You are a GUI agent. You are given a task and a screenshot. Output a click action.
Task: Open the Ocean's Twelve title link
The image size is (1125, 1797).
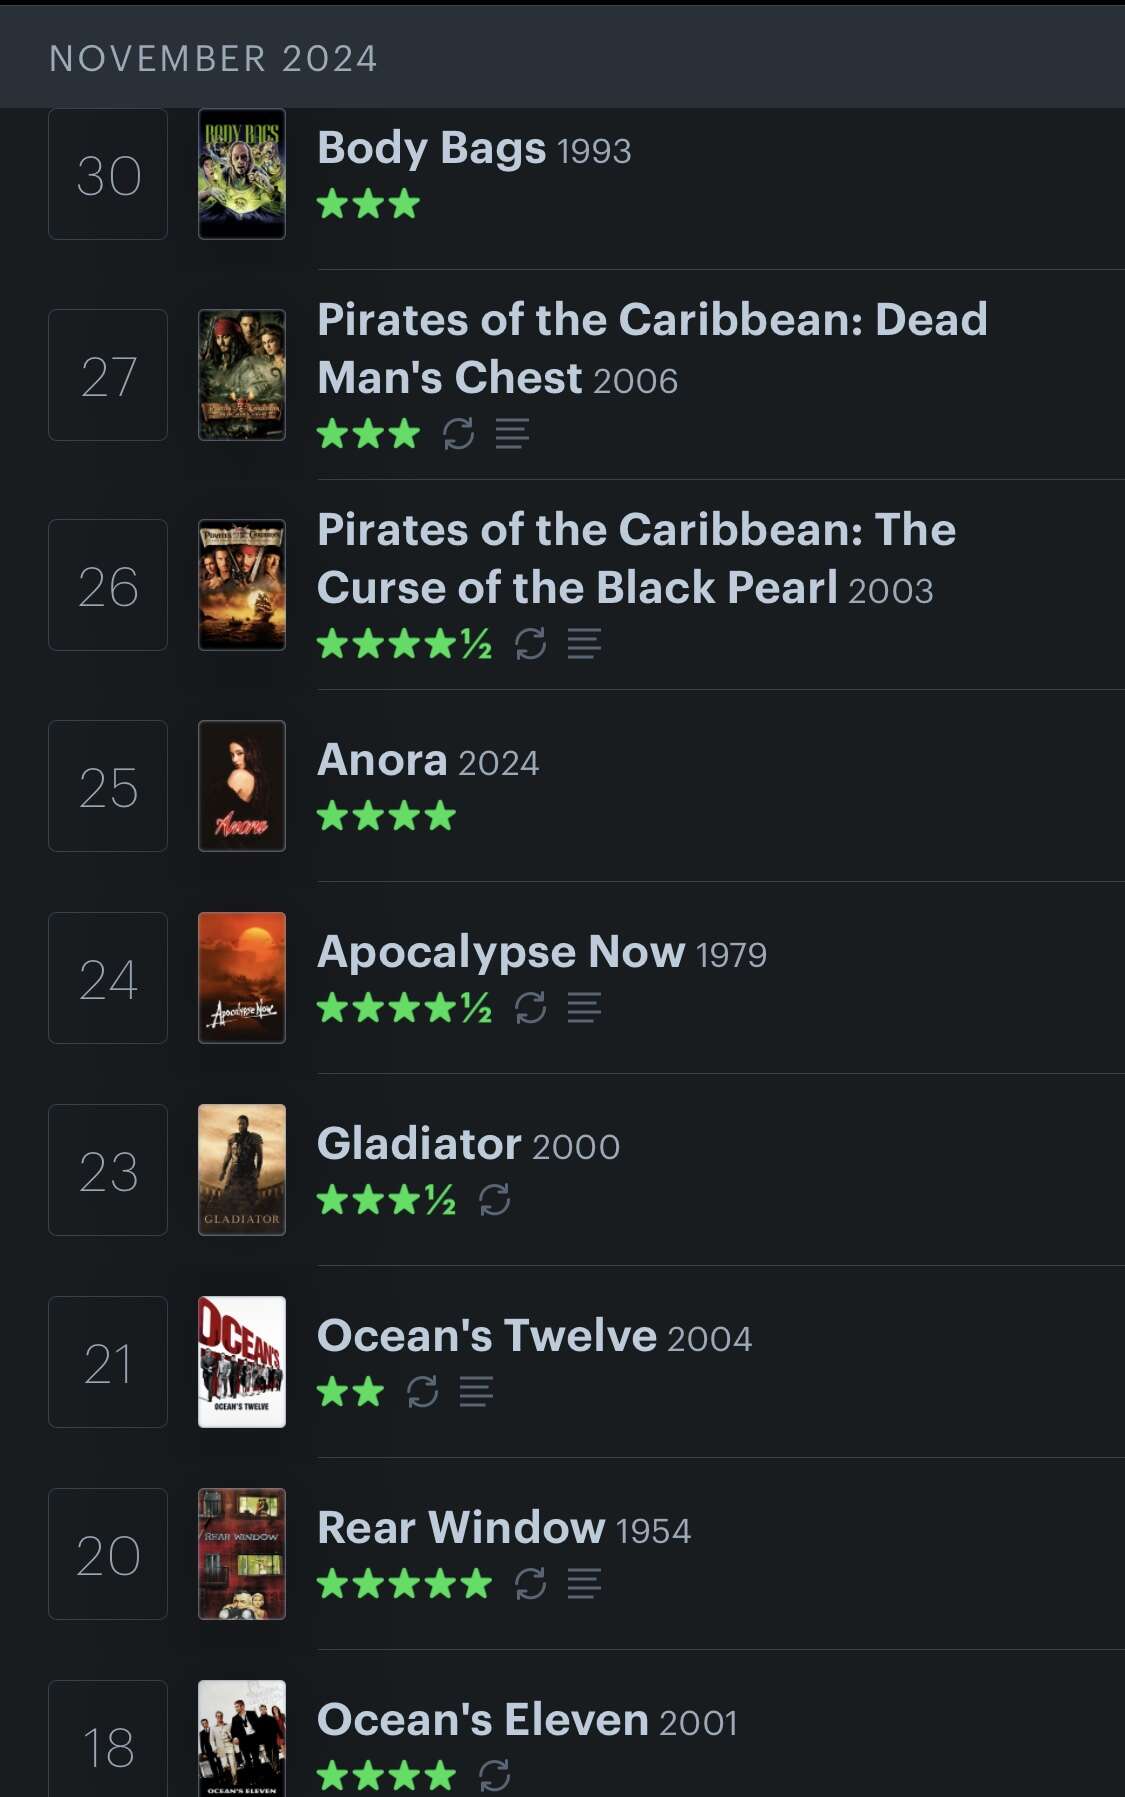[486, 1336]
